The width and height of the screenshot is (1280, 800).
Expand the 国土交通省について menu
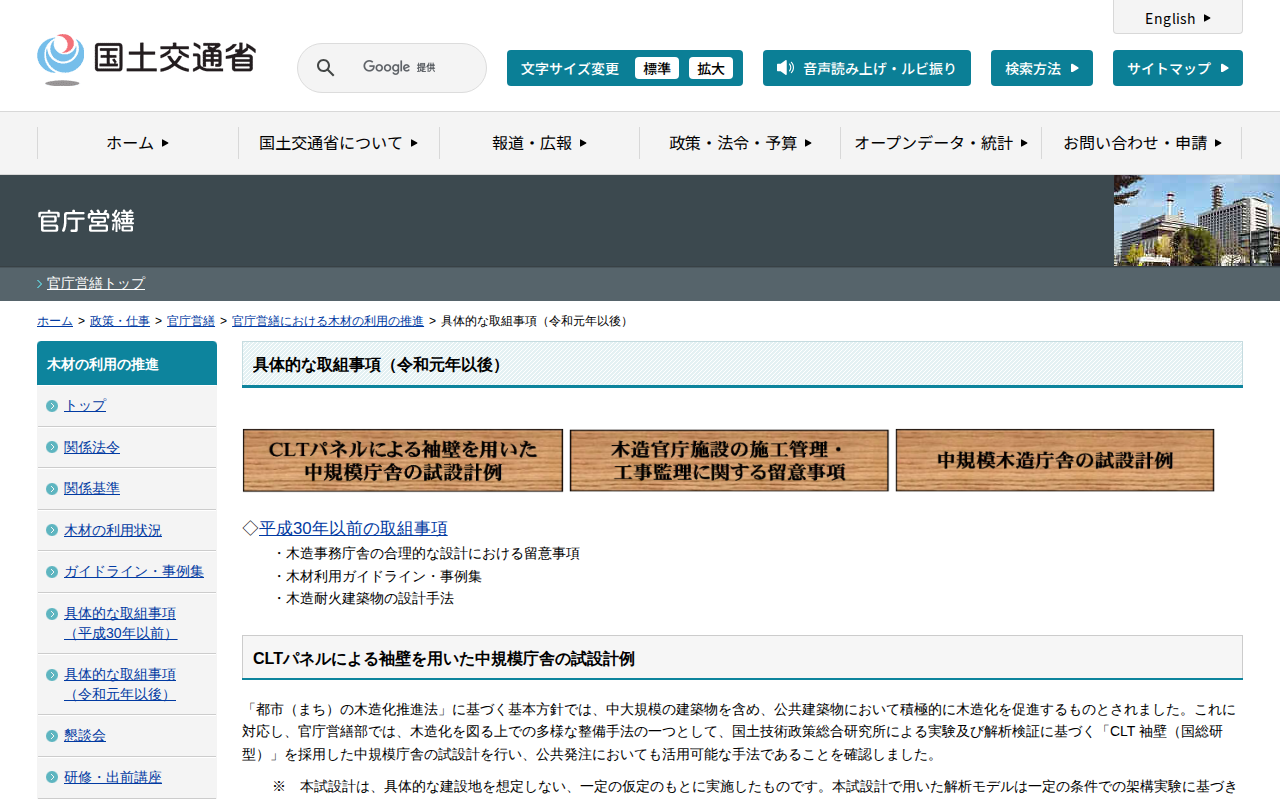click(x=338, y=143)
